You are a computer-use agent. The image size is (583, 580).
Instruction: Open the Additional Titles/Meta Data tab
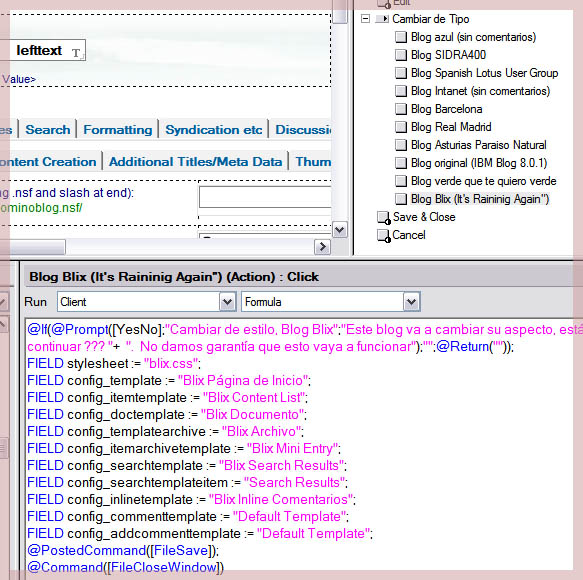coord(195,162)
